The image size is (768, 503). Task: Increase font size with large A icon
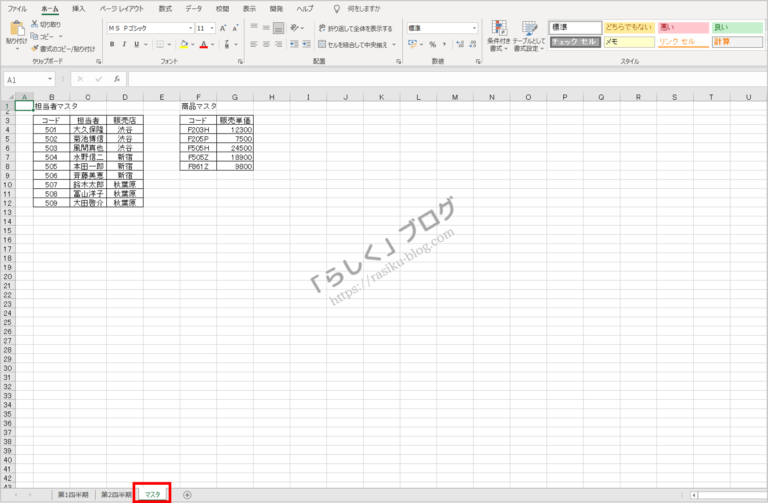coord(223,28)
